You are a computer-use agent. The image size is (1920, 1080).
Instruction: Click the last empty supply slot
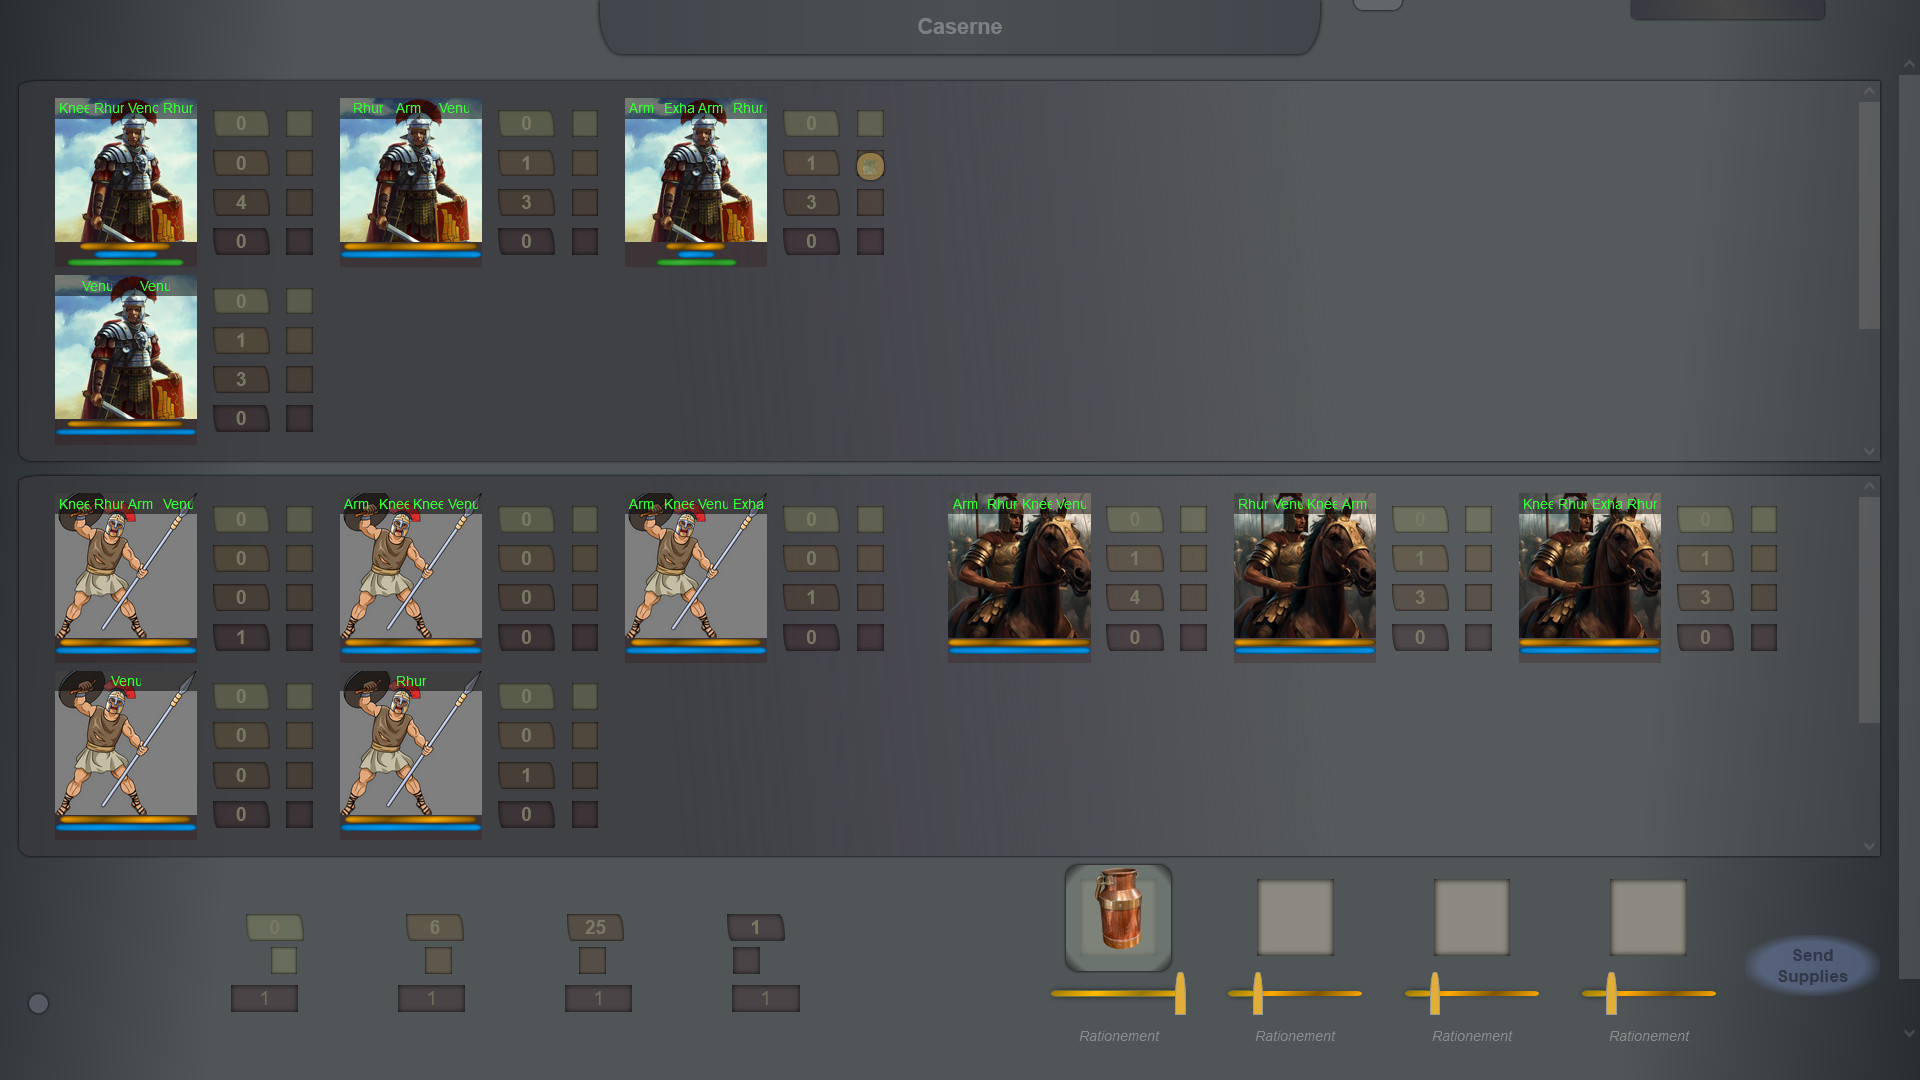coord(1647,917)
